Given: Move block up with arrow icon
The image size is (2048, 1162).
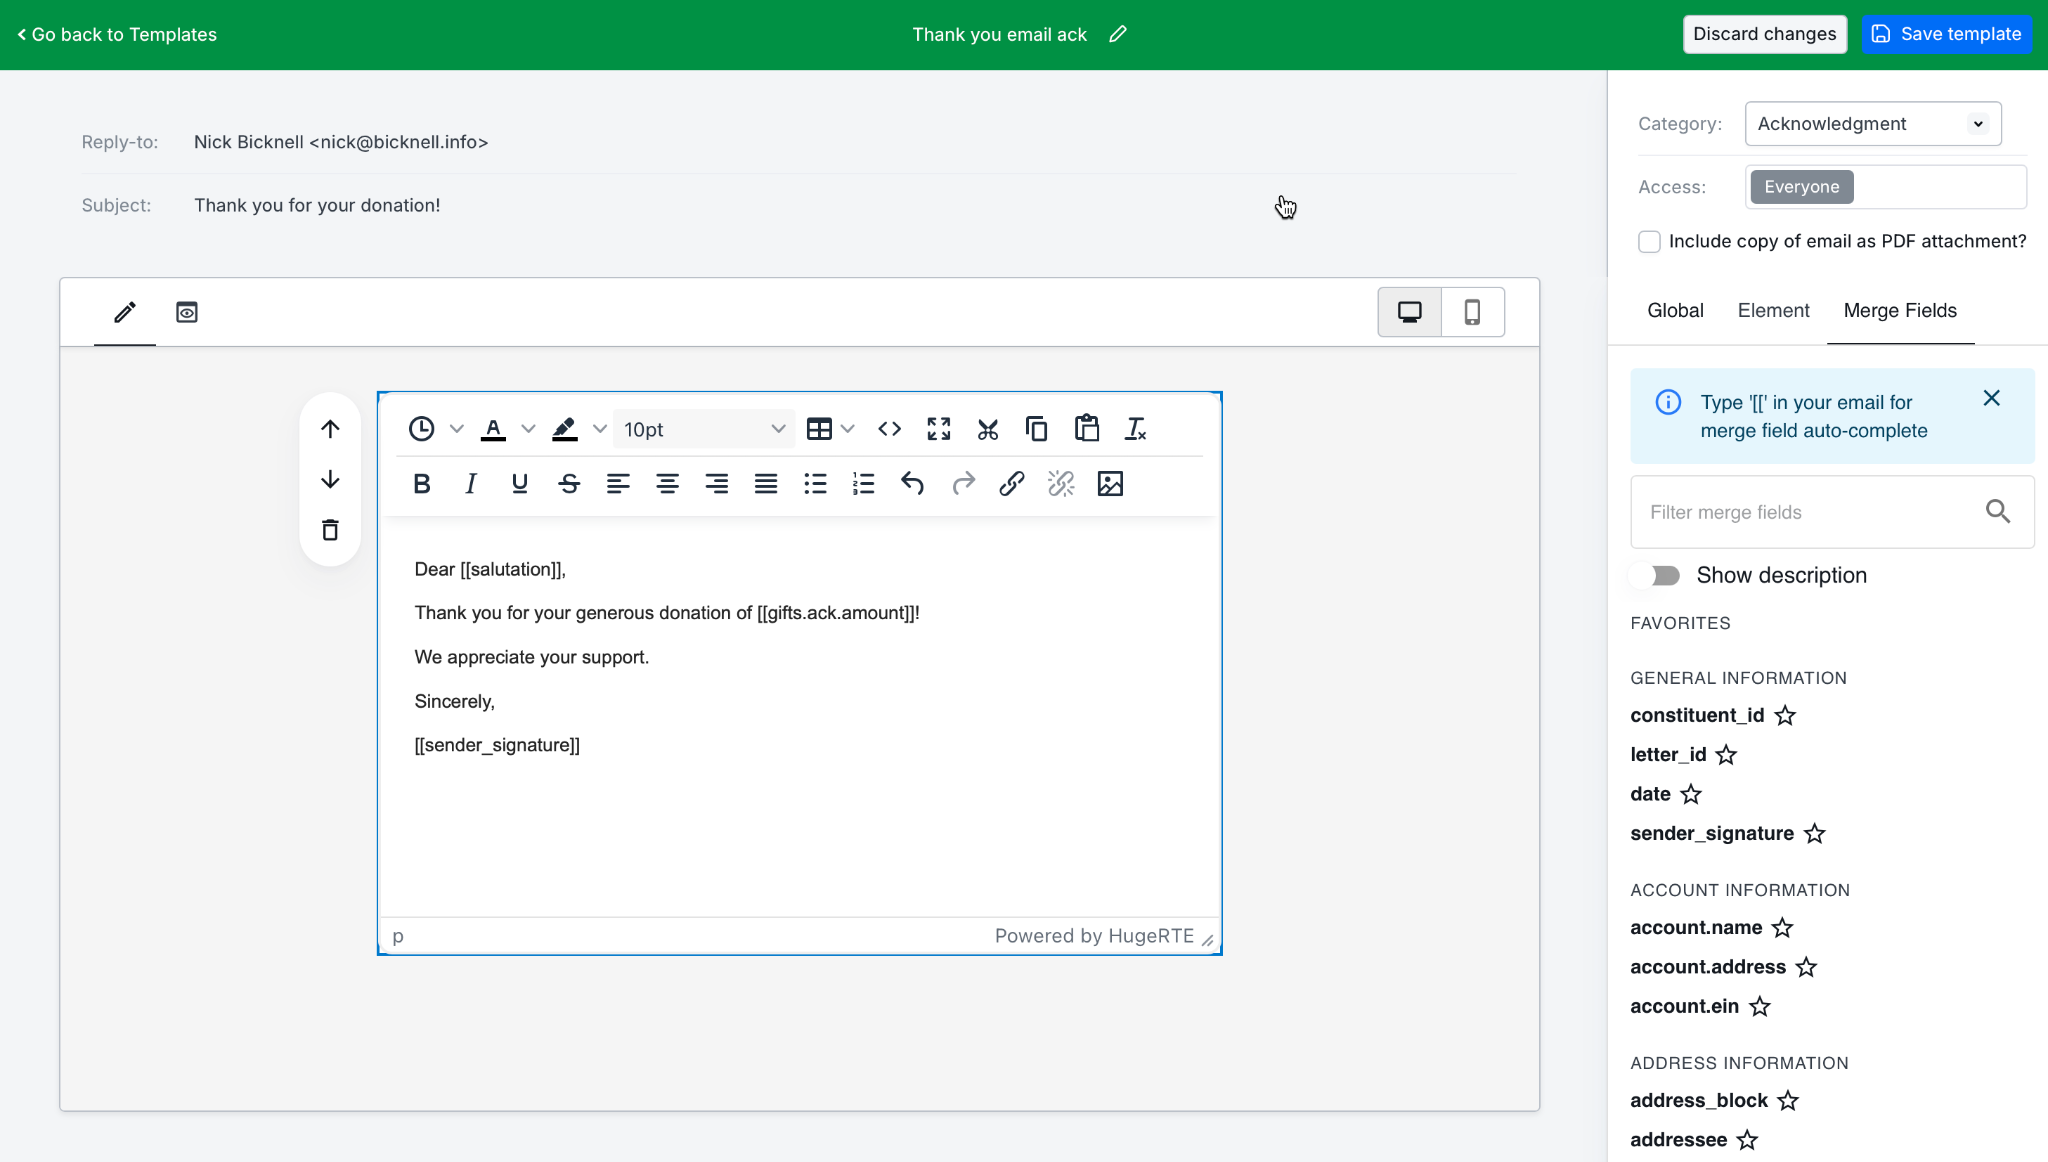Looking at the screenshot, I should click(x=330, y=429).
